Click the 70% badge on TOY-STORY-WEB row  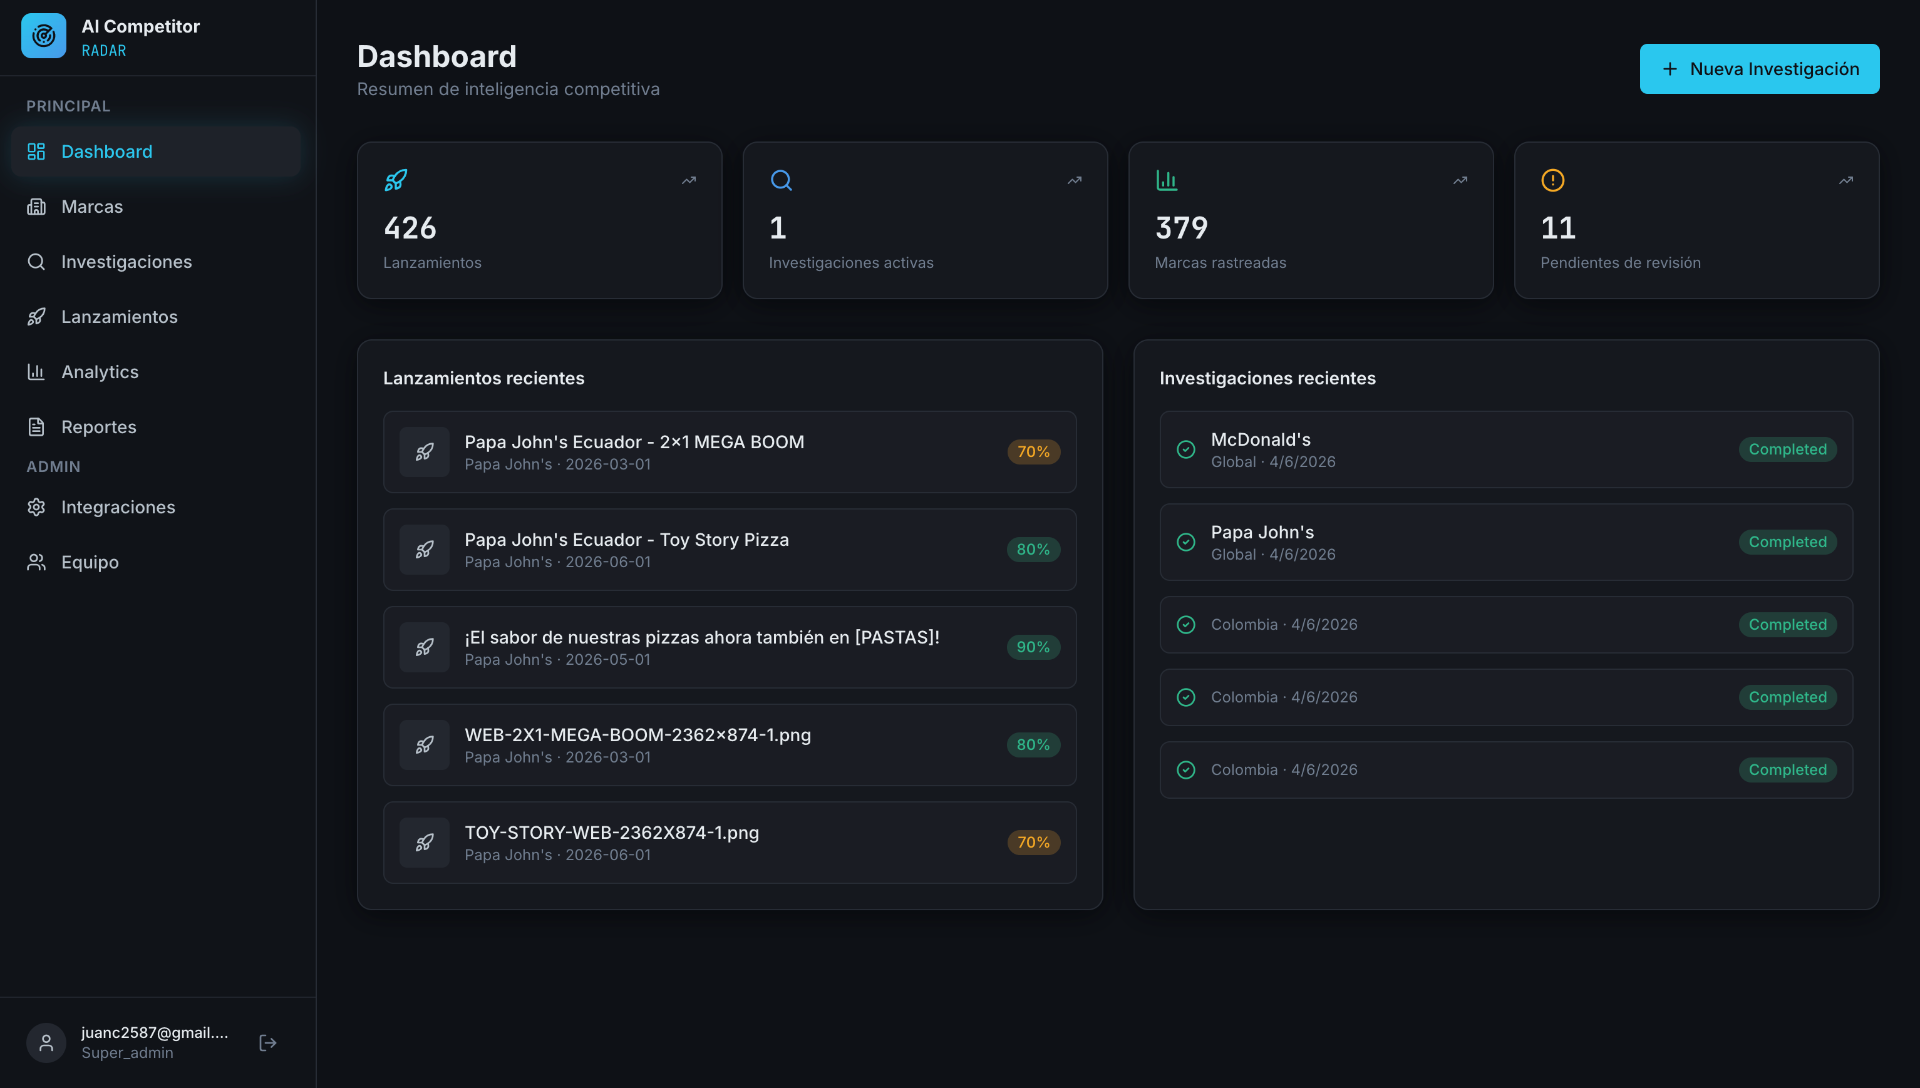click(1033, 843)
